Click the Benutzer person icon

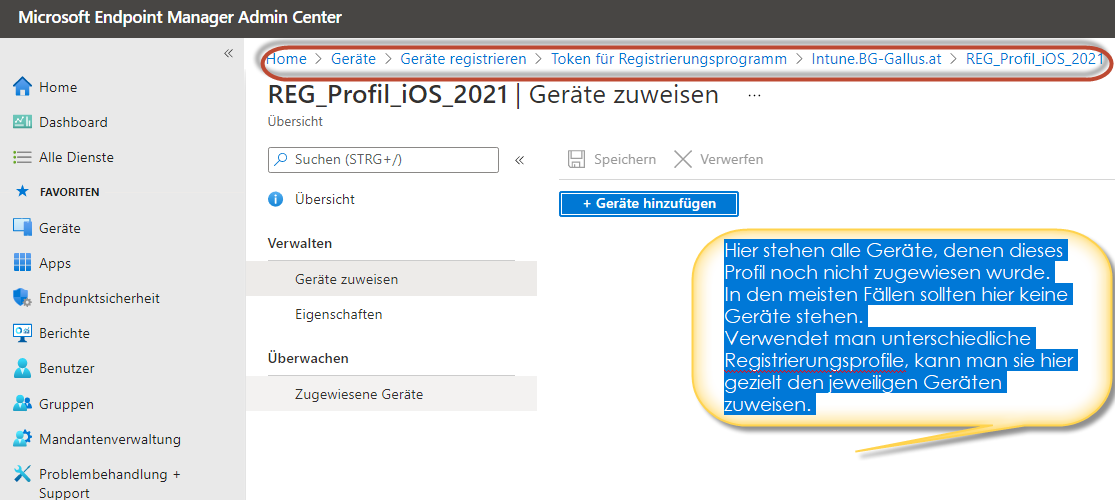23,368
